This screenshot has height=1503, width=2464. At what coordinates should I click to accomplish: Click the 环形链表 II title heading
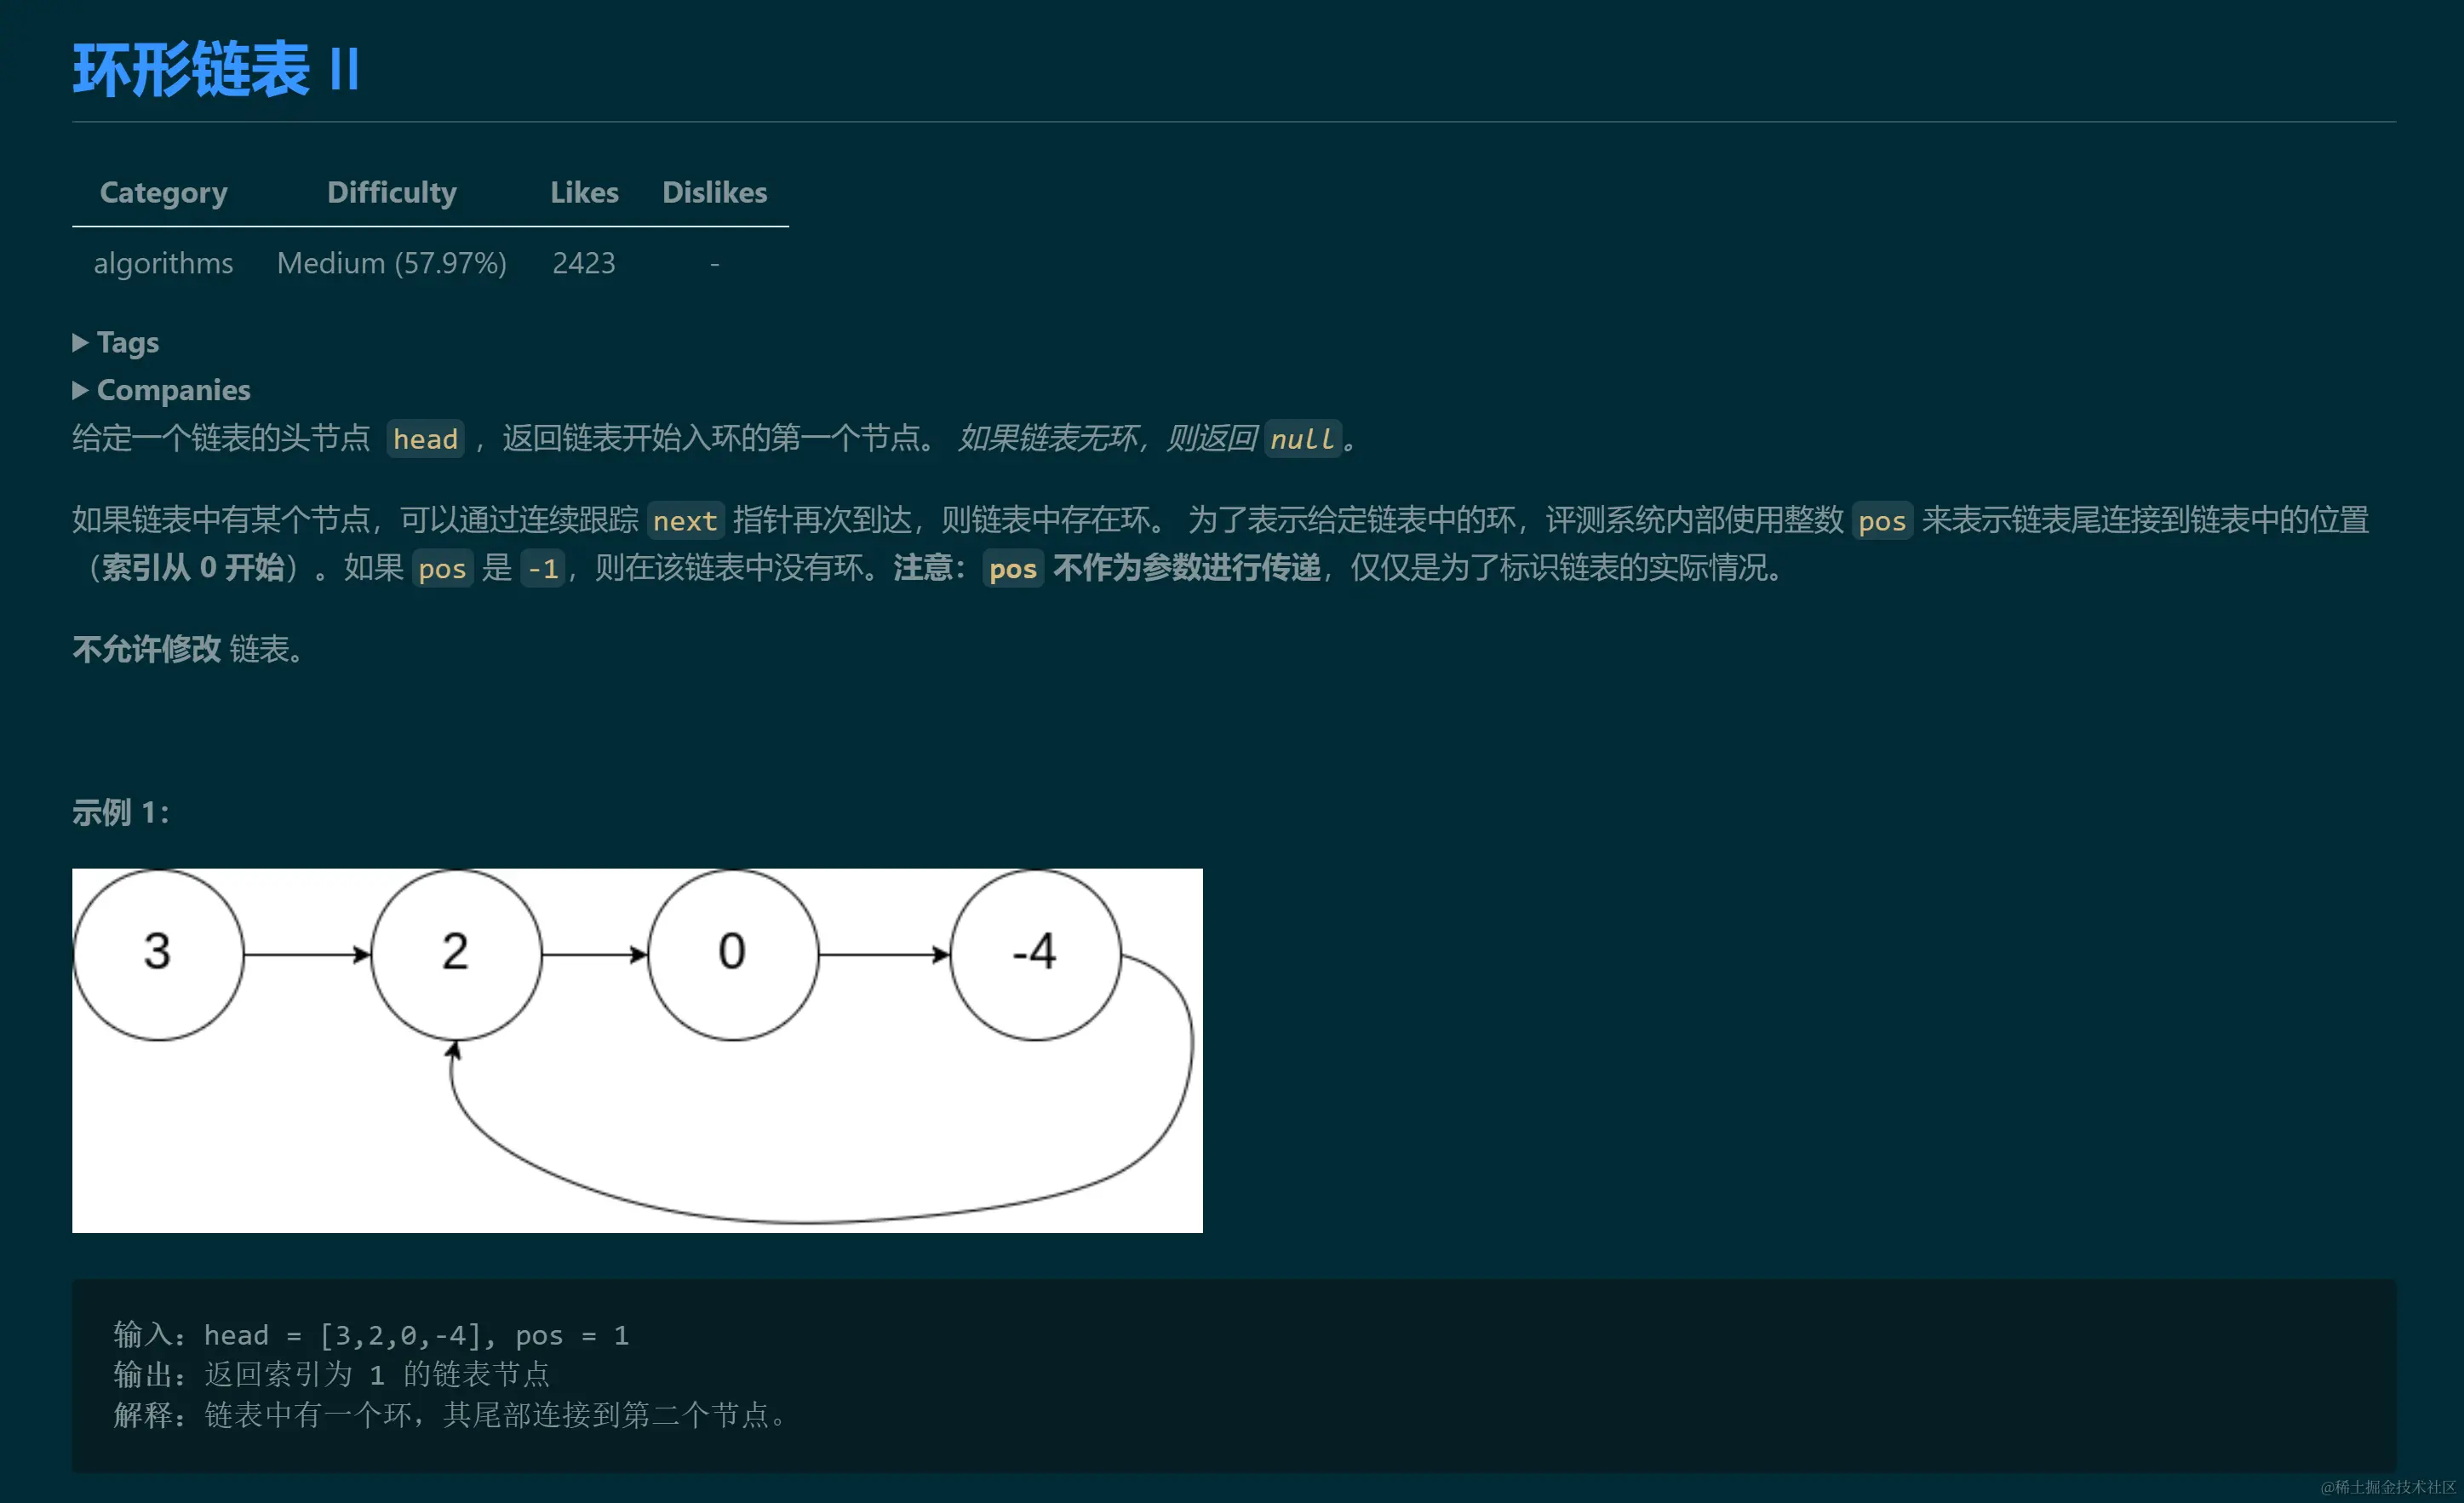(x=216, y=70)
